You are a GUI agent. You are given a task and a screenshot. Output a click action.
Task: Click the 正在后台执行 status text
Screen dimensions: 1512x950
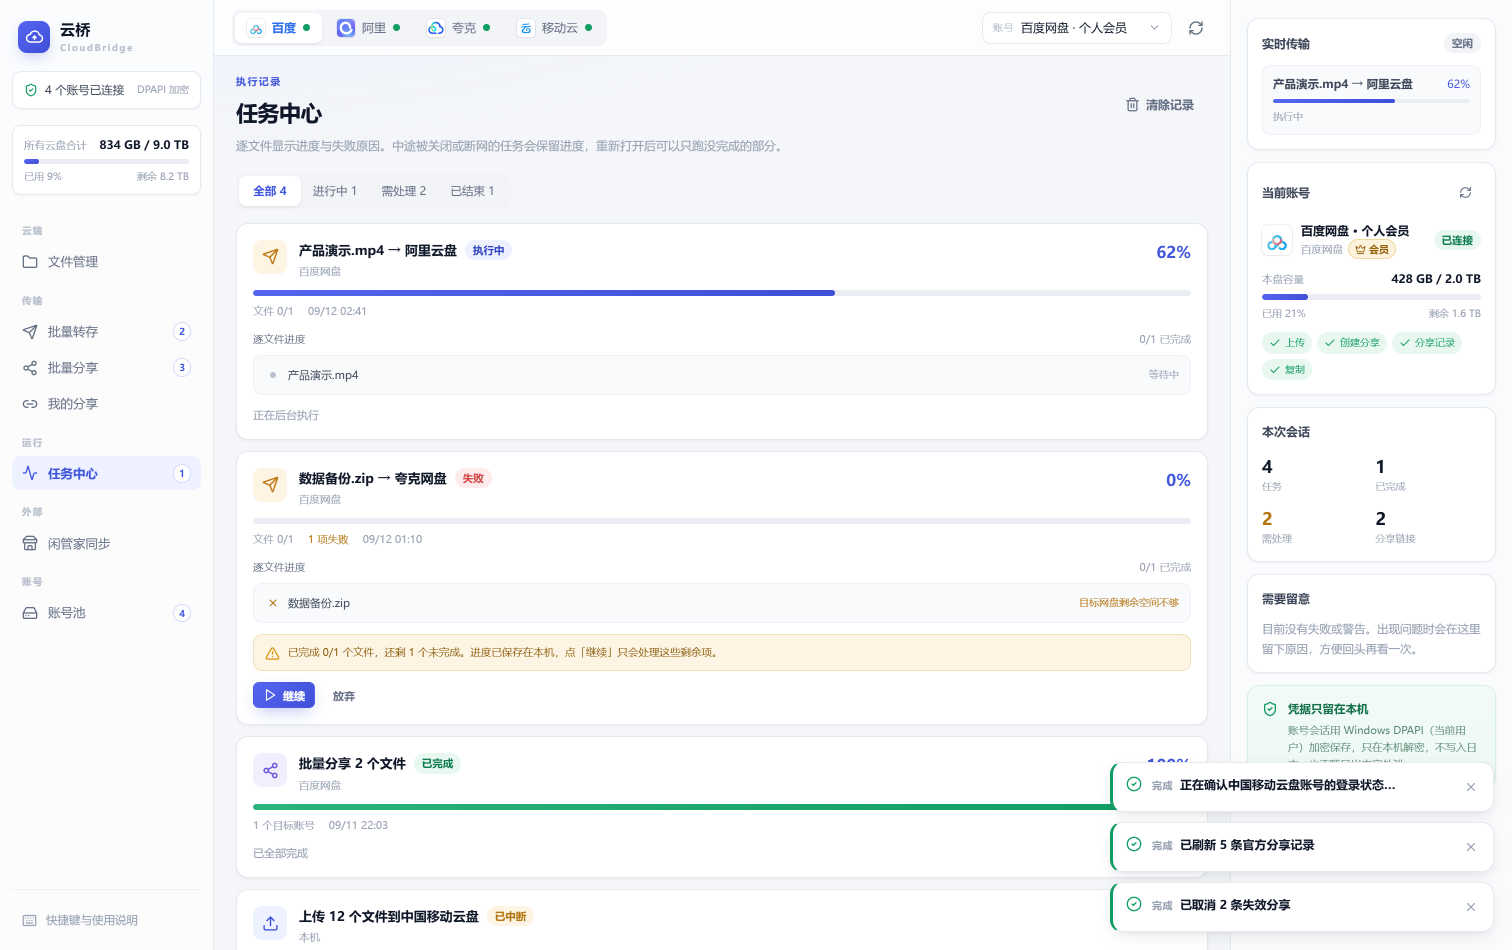pyautogui.click(x=286, y=416)
